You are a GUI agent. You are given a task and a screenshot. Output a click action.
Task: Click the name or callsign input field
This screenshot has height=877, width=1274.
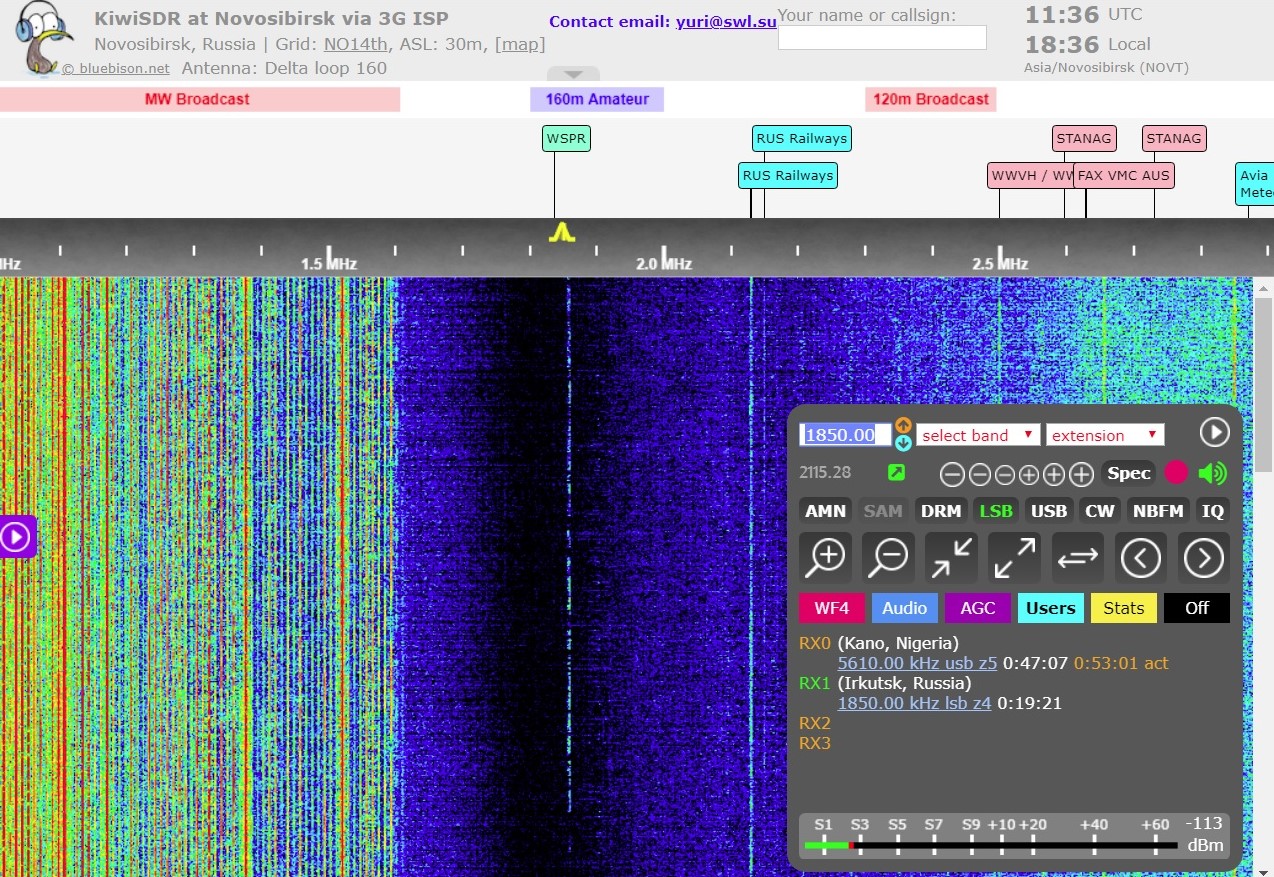(882, 38)
